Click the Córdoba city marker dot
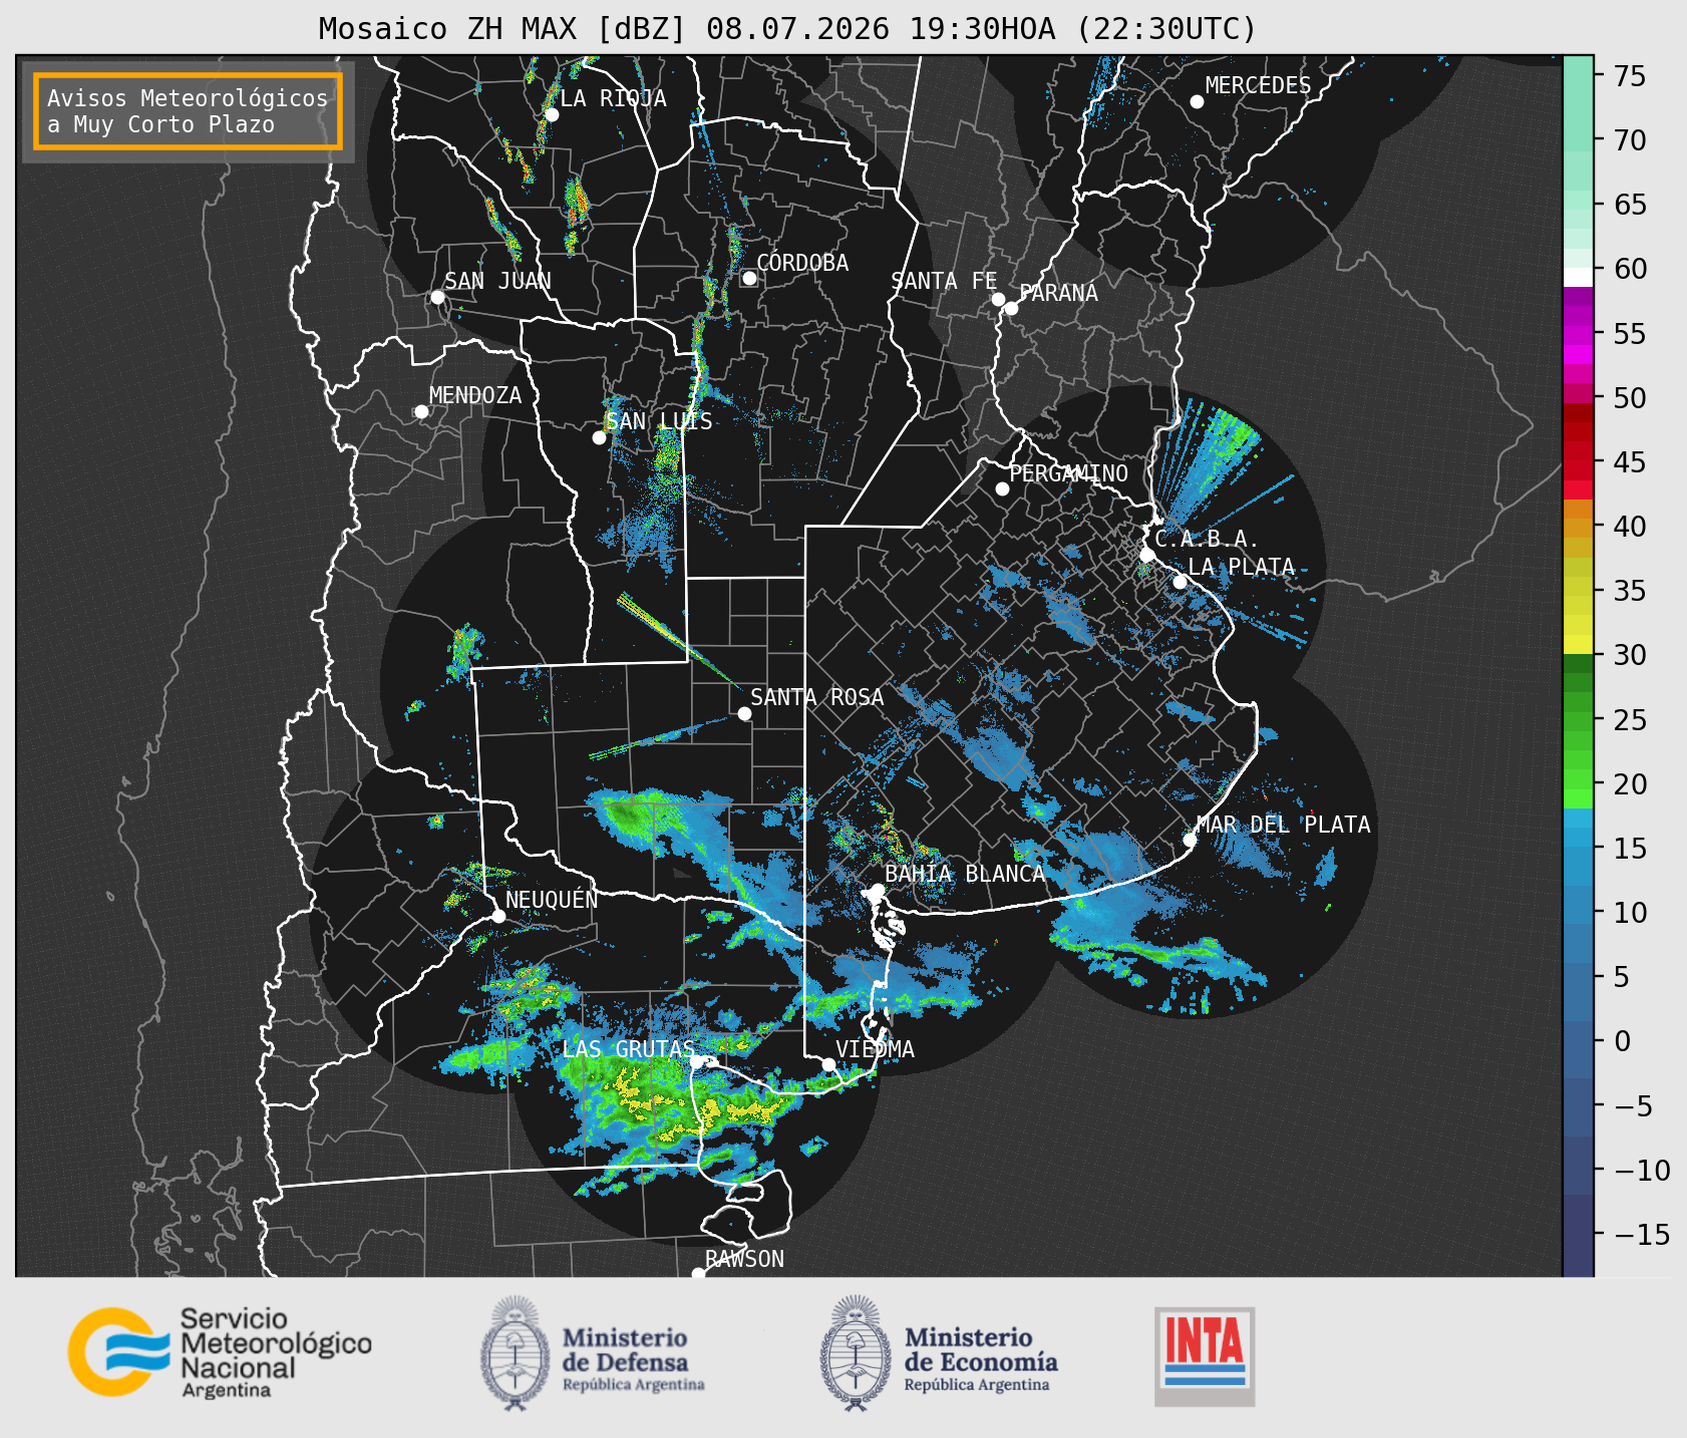Screen dimensions: 1687x1438 pyautogui.click(x=749, y=278)
